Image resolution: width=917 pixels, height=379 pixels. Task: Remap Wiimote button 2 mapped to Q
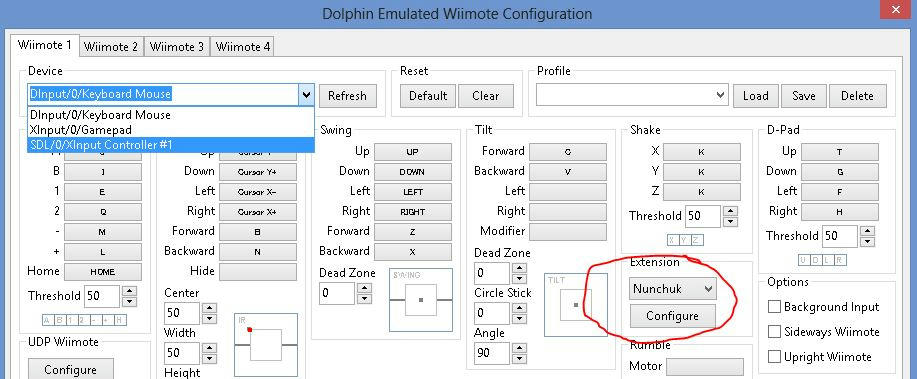(x=103, y=212)
